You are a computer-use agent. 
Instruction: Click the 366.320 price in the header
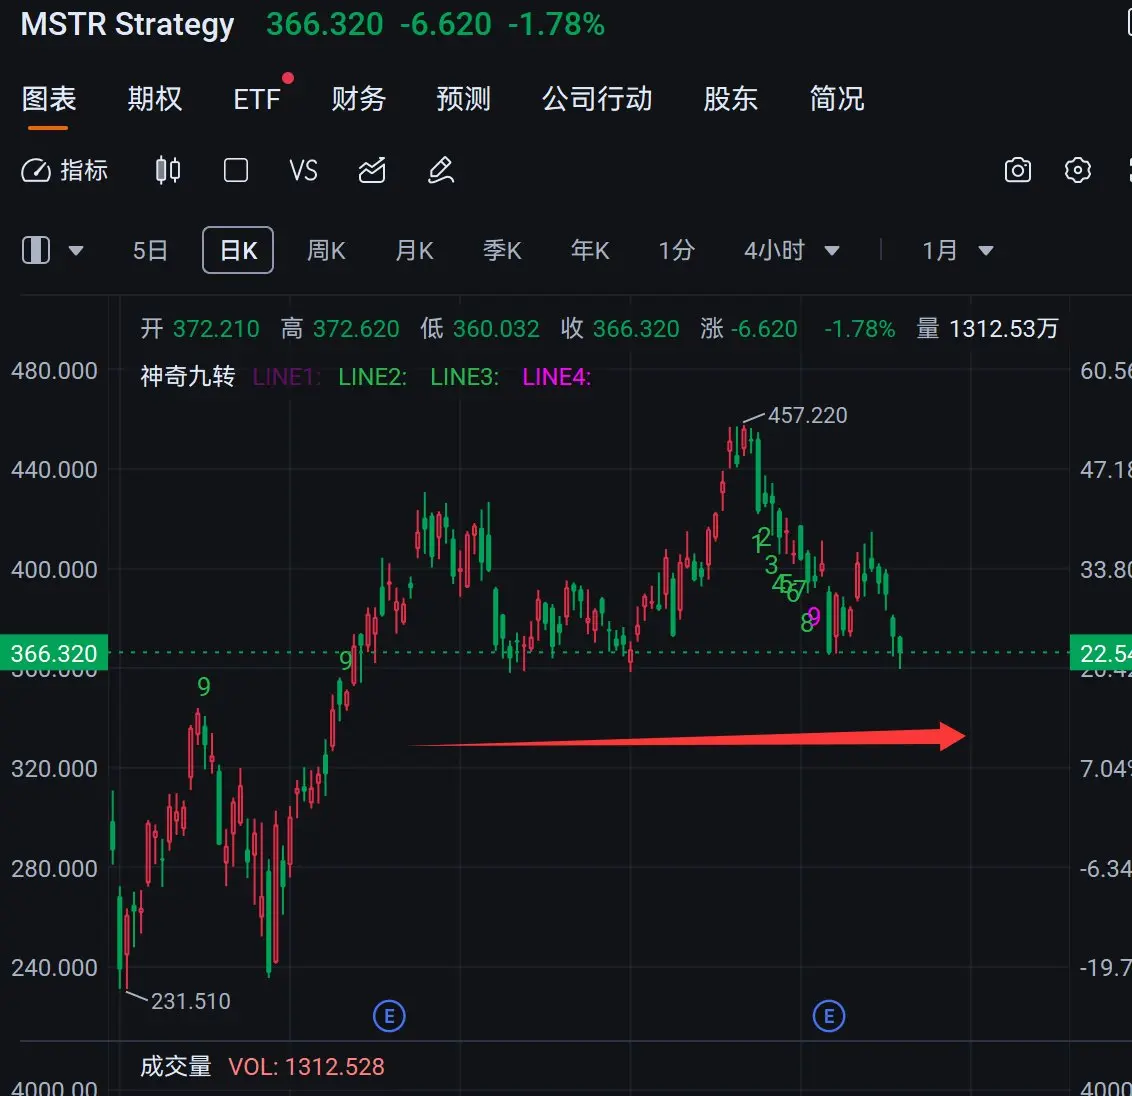pyautogui.click(x=325, y=25)
